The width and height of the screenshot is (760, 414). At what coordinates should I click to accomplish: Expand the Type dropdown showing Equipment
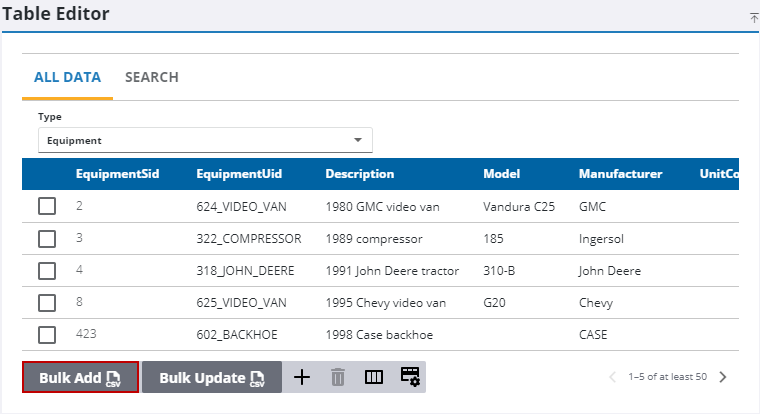click(x=205, y=140)
